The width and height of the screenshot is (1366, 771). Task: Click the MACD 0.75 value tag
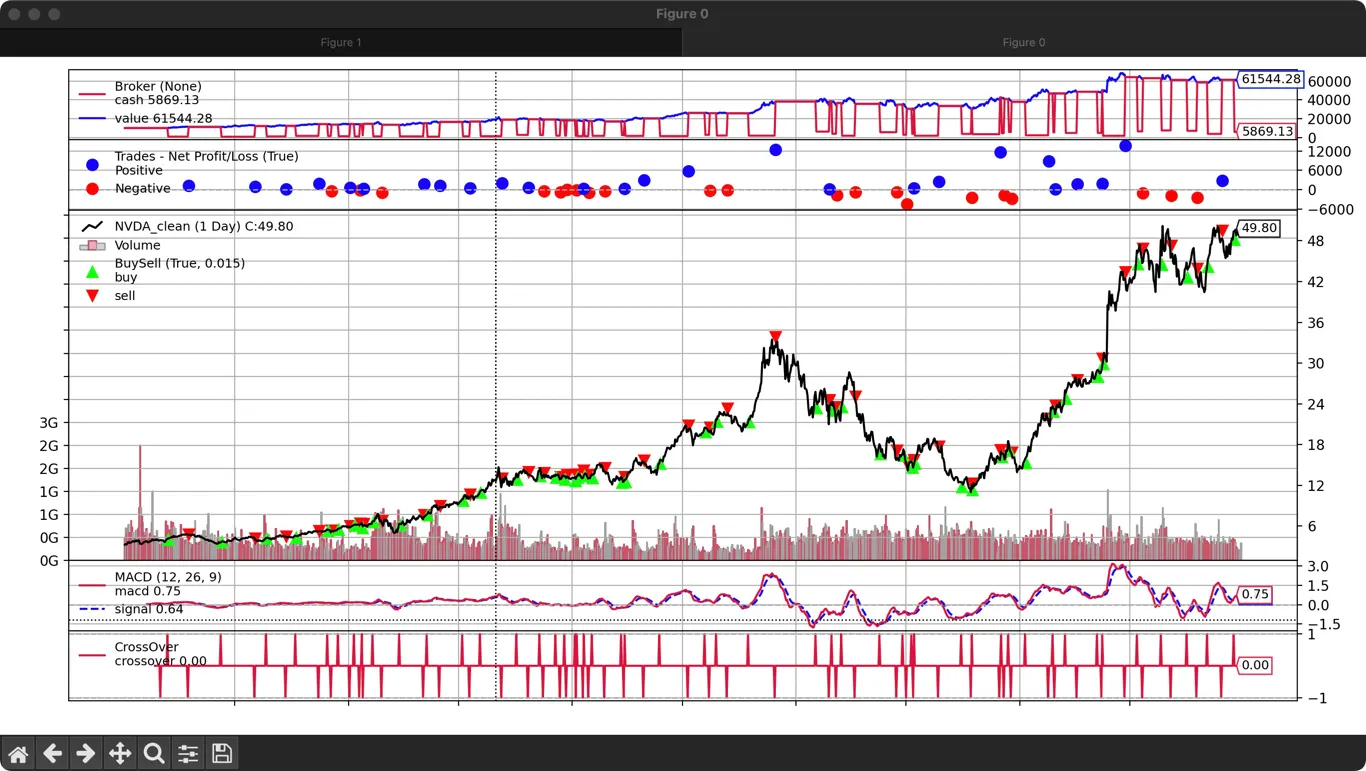pyautogui.click(x=1254, y=594)
